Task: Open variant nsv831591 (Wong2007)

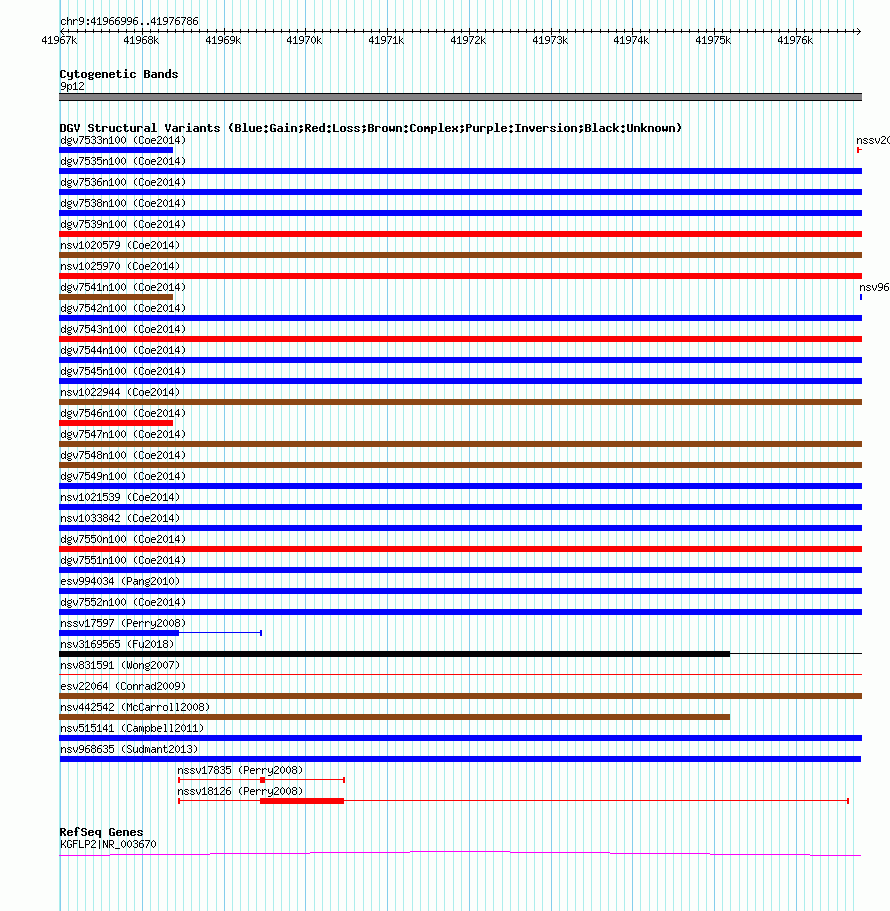Action: pyautogui.click(x=120, y=665)
